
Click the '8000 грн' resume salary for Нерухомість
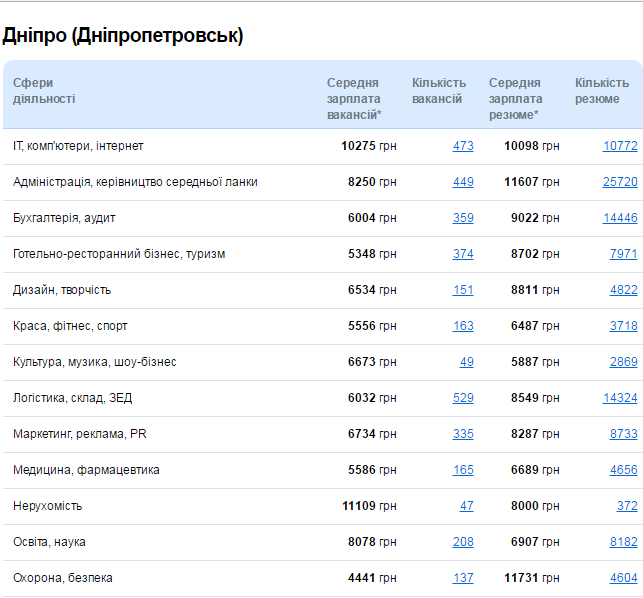click(x=535, y=506)
